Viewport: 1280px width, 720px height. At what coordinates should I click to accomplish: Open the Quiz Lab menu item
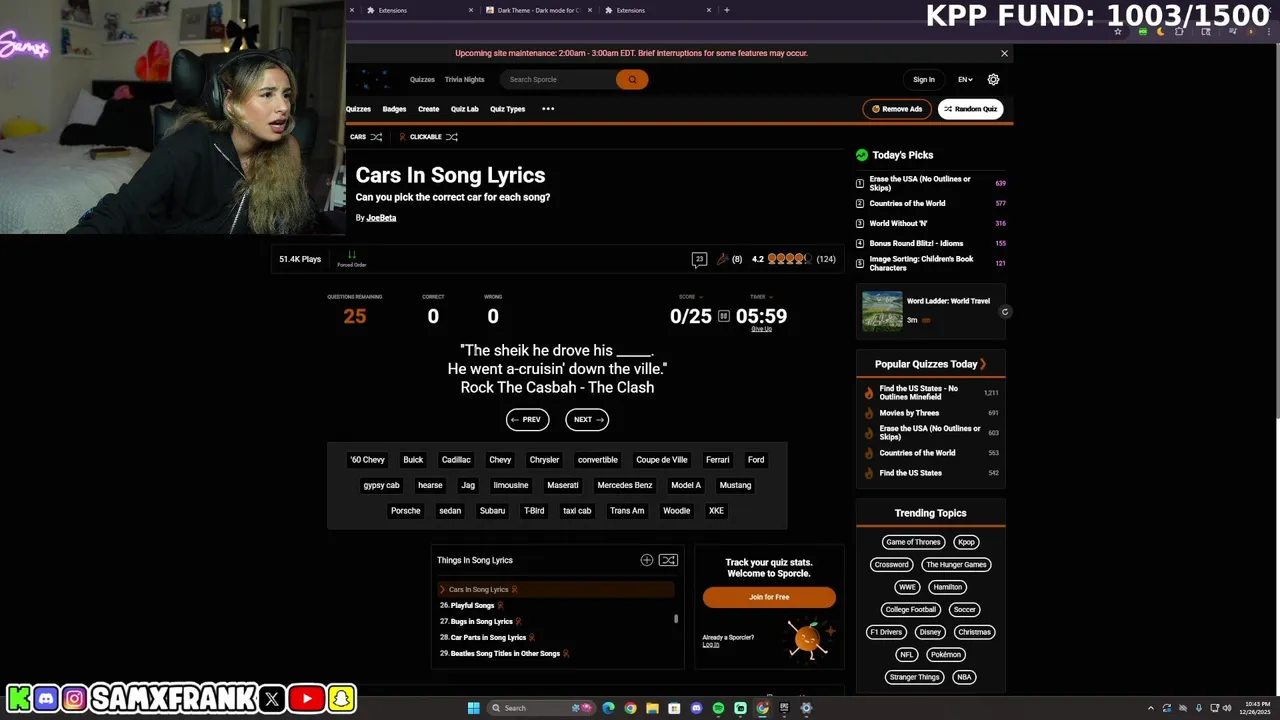464,109
